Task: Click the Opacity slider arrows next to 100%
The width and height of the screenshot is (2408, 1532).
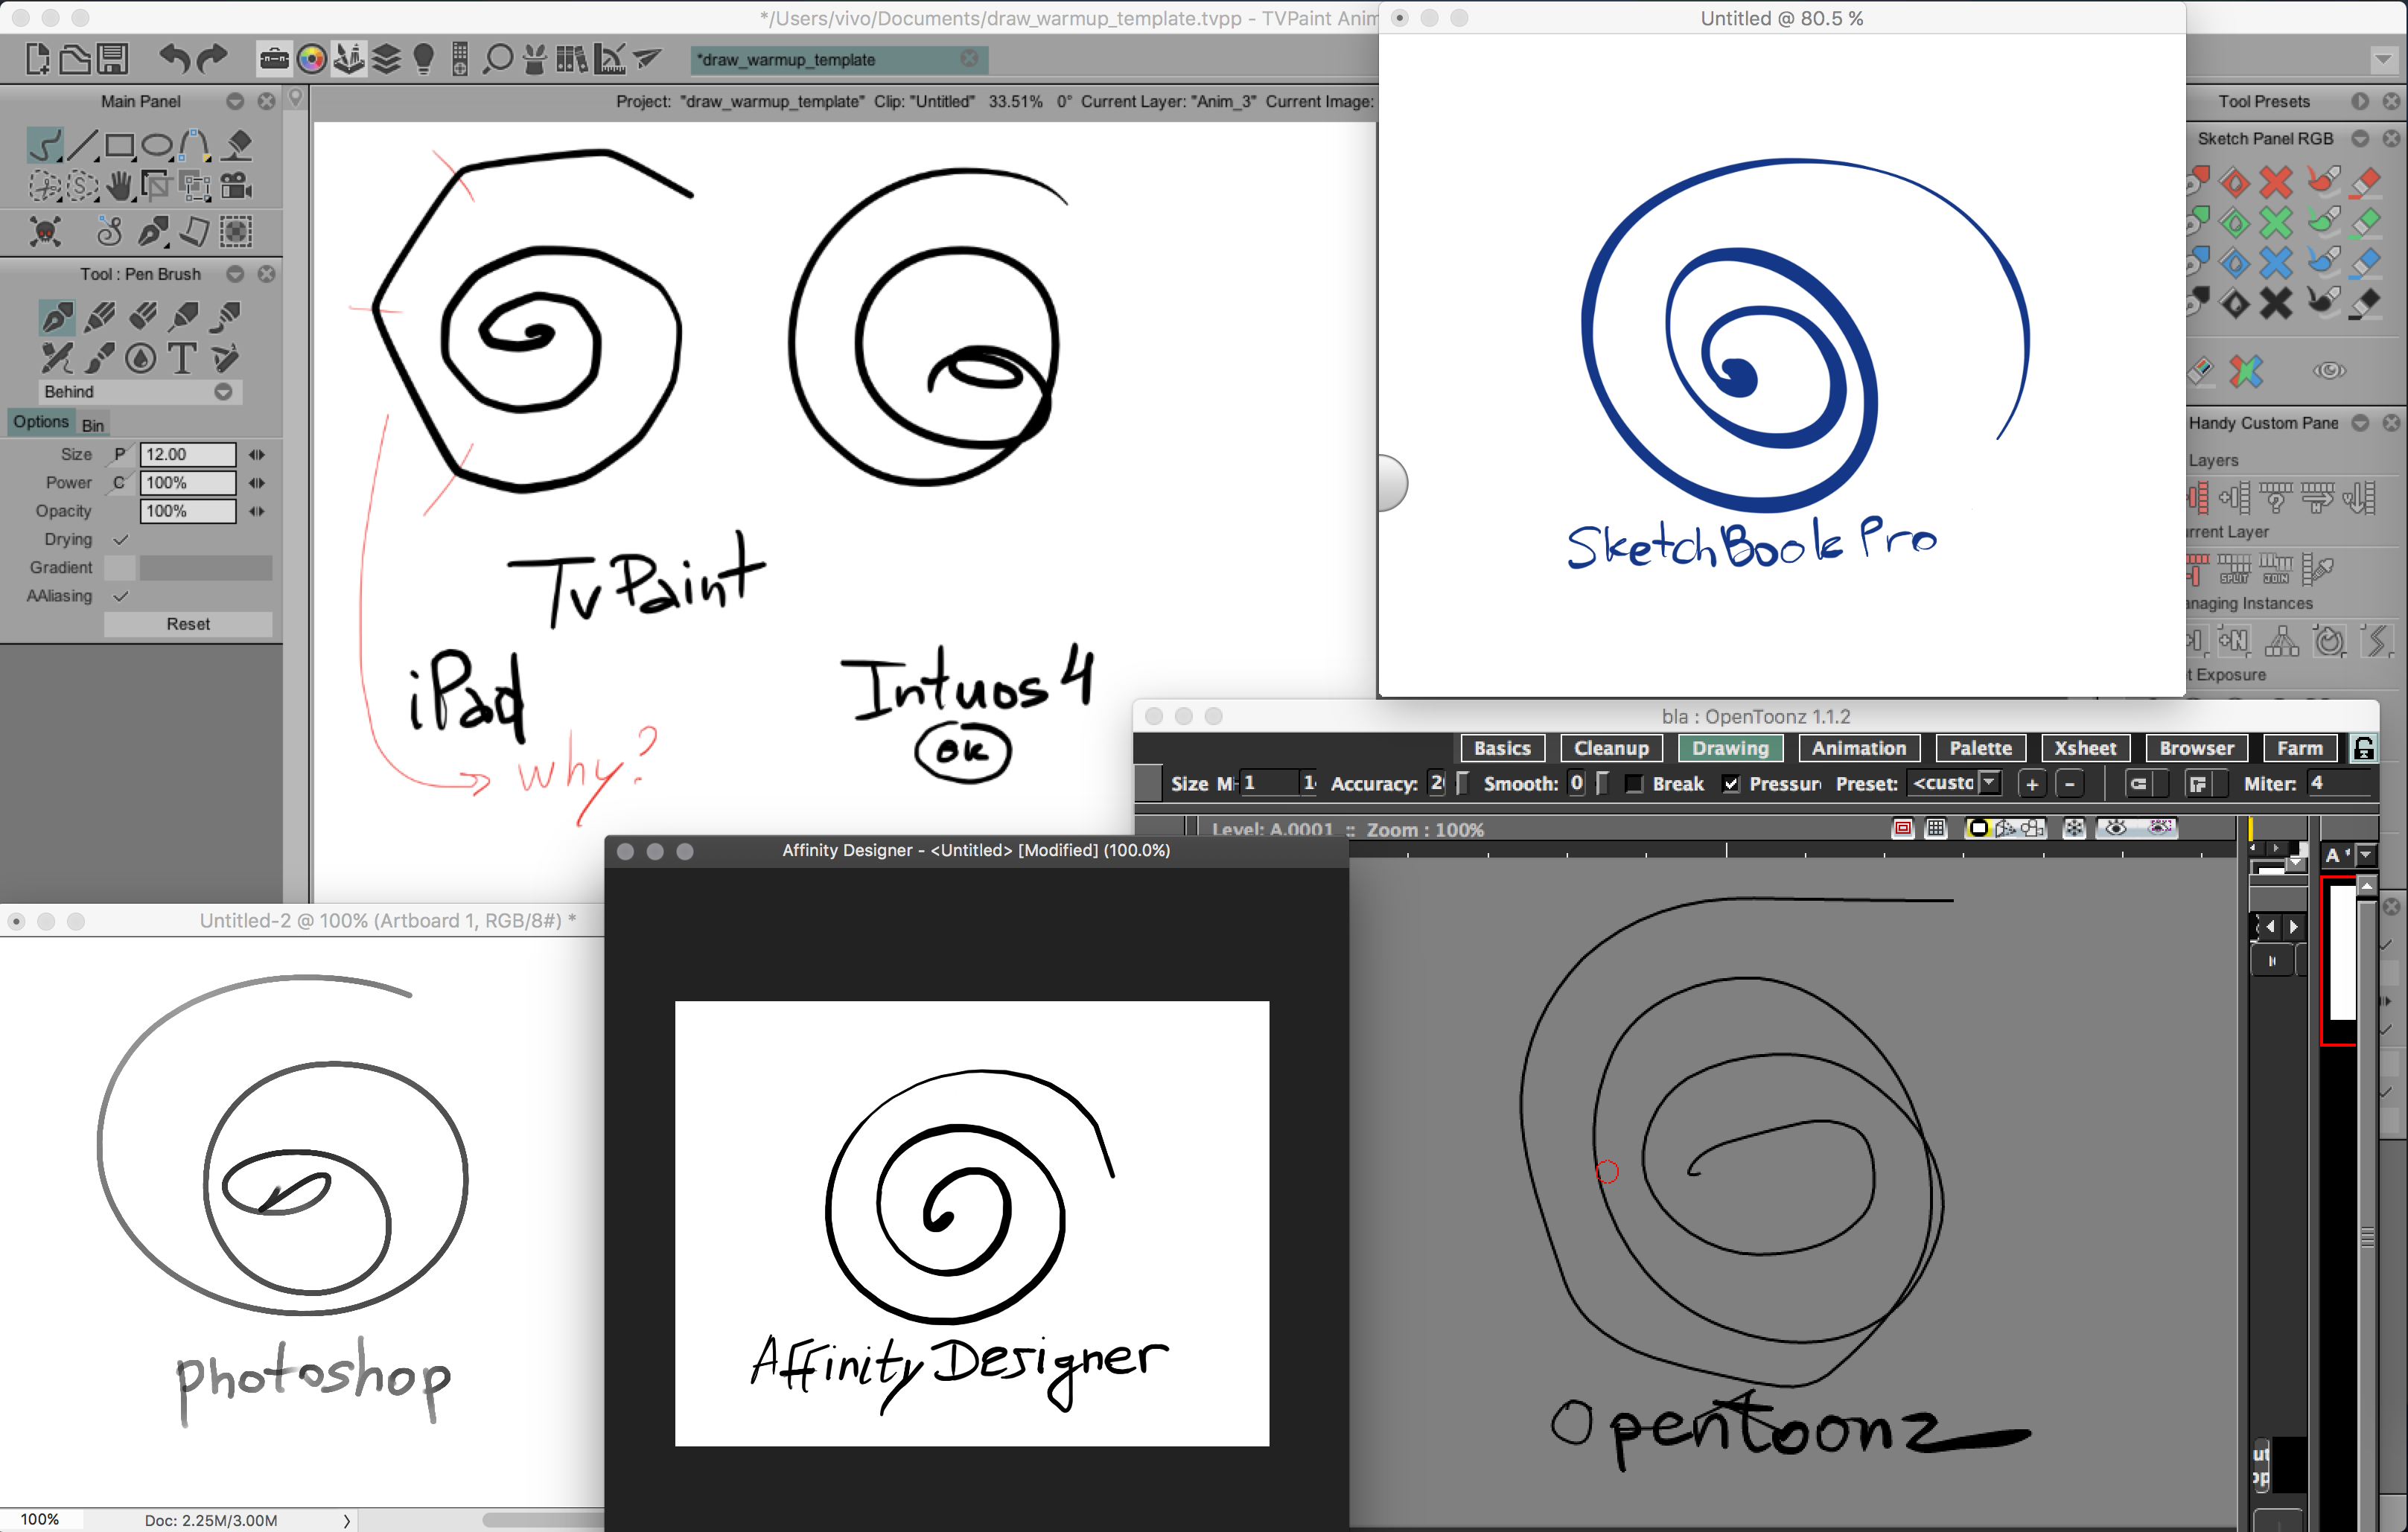Action: click(257, 511)
